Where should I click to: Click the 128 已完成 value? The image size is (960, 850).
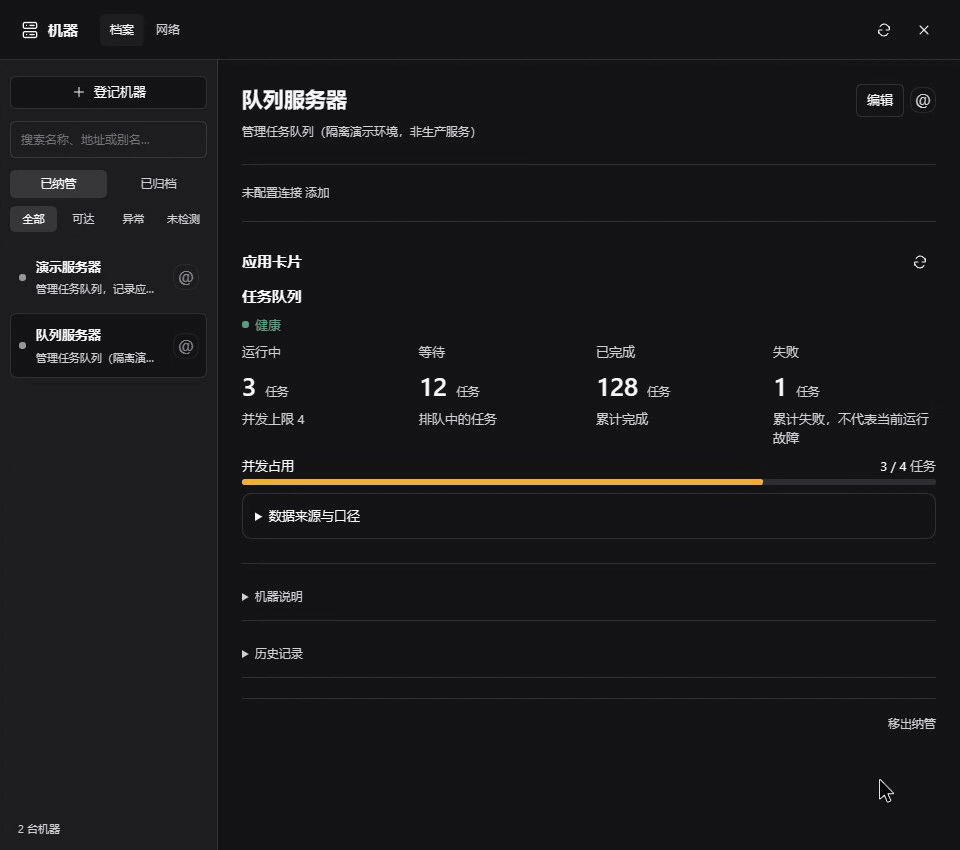(x=617, y=388)
